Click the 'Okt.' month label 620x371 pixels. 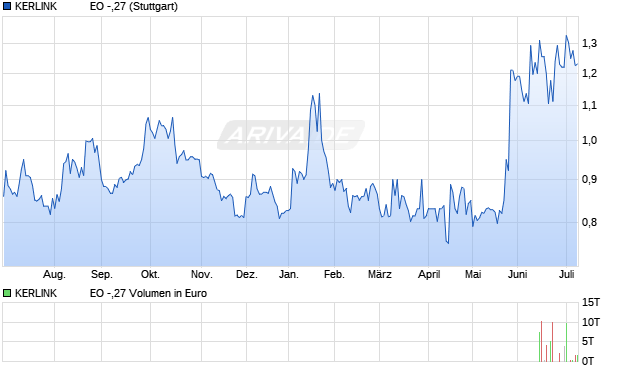pyautogui.click(x=150, y=274)
